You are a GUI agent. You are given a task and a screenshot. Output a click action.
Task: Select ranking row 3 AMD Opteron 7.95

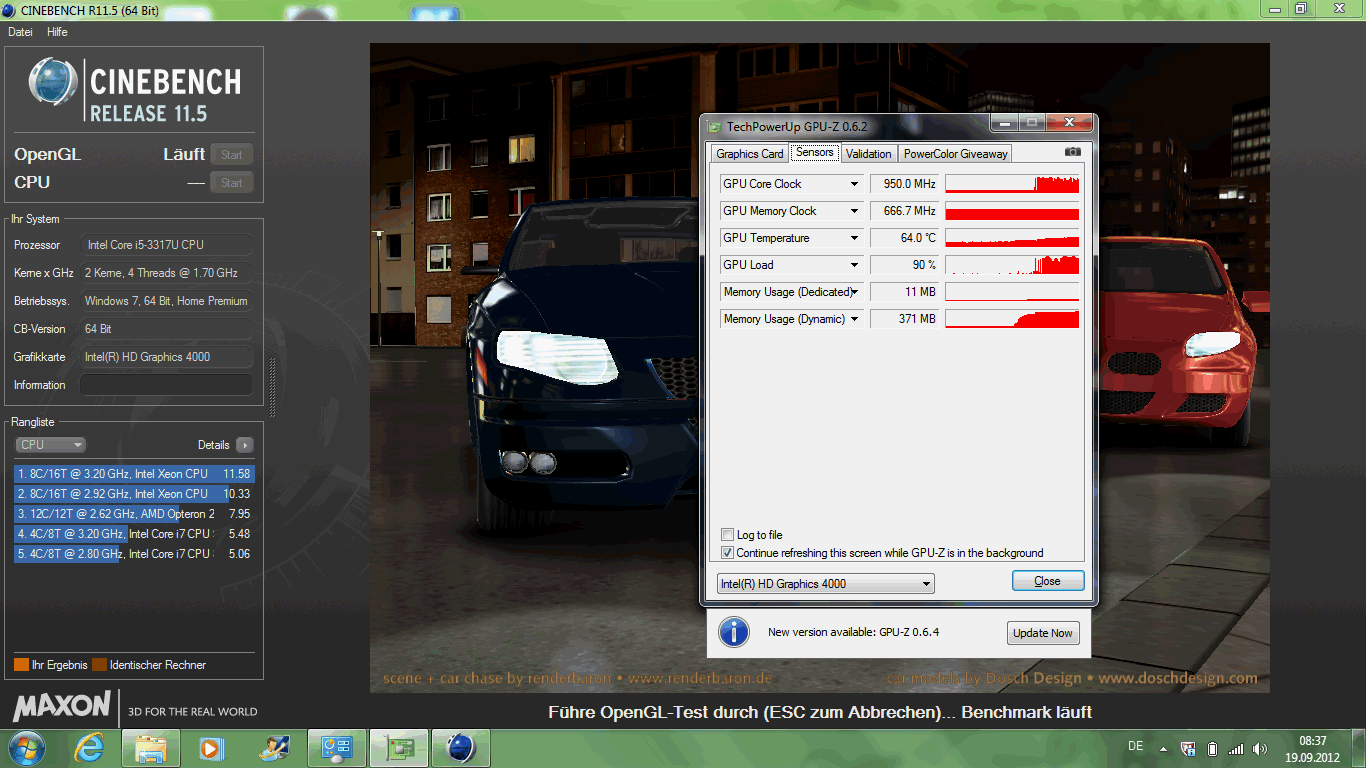tap(134, 514)
